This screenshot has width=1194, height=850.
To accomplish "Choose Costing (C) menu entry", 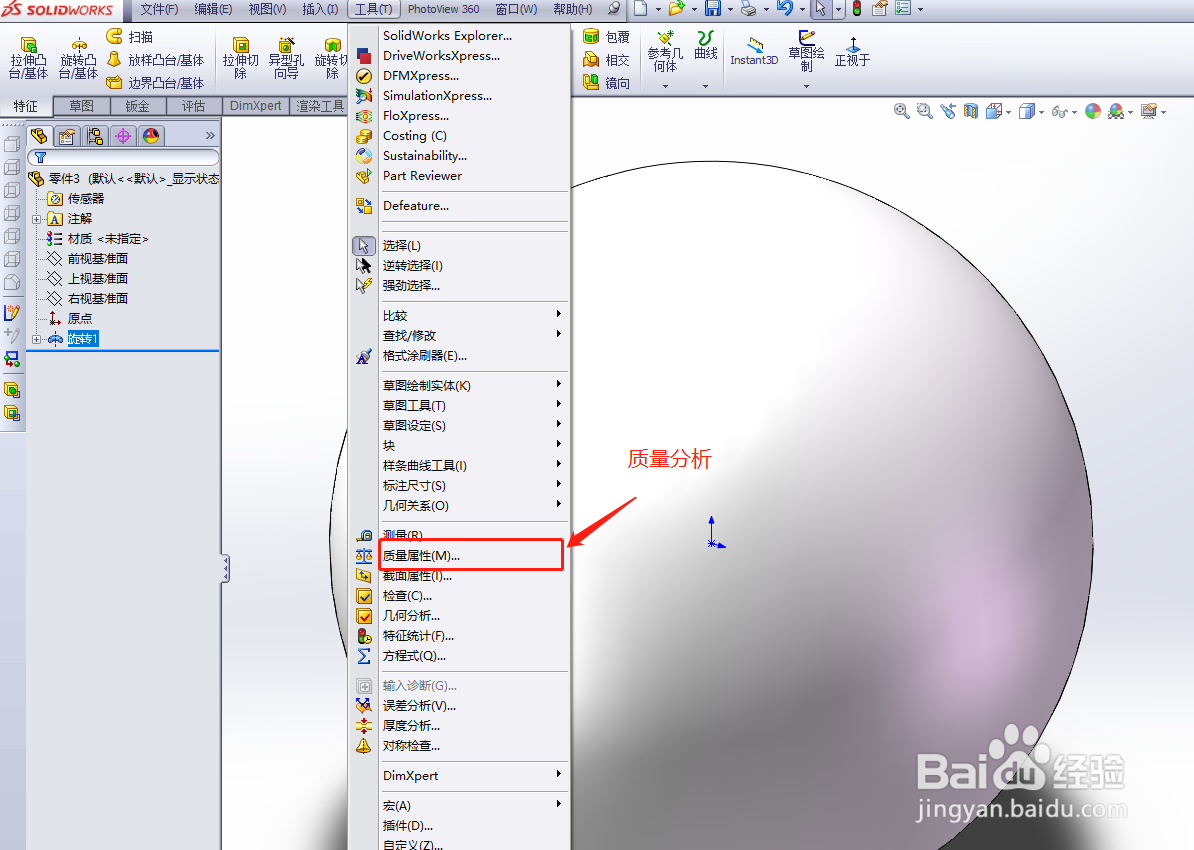I will coord(461,136).
